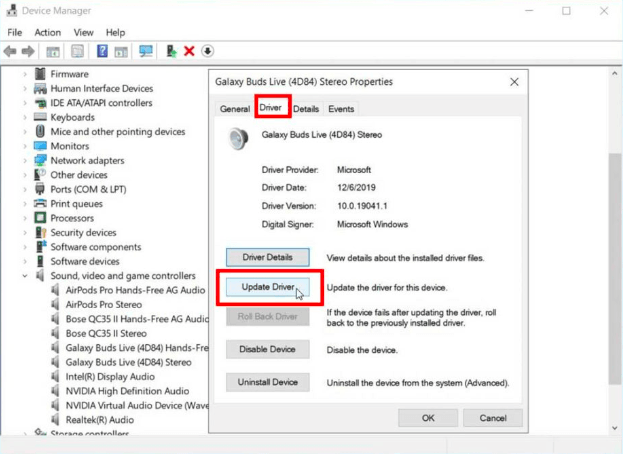Click the Update Driver button

267,287
